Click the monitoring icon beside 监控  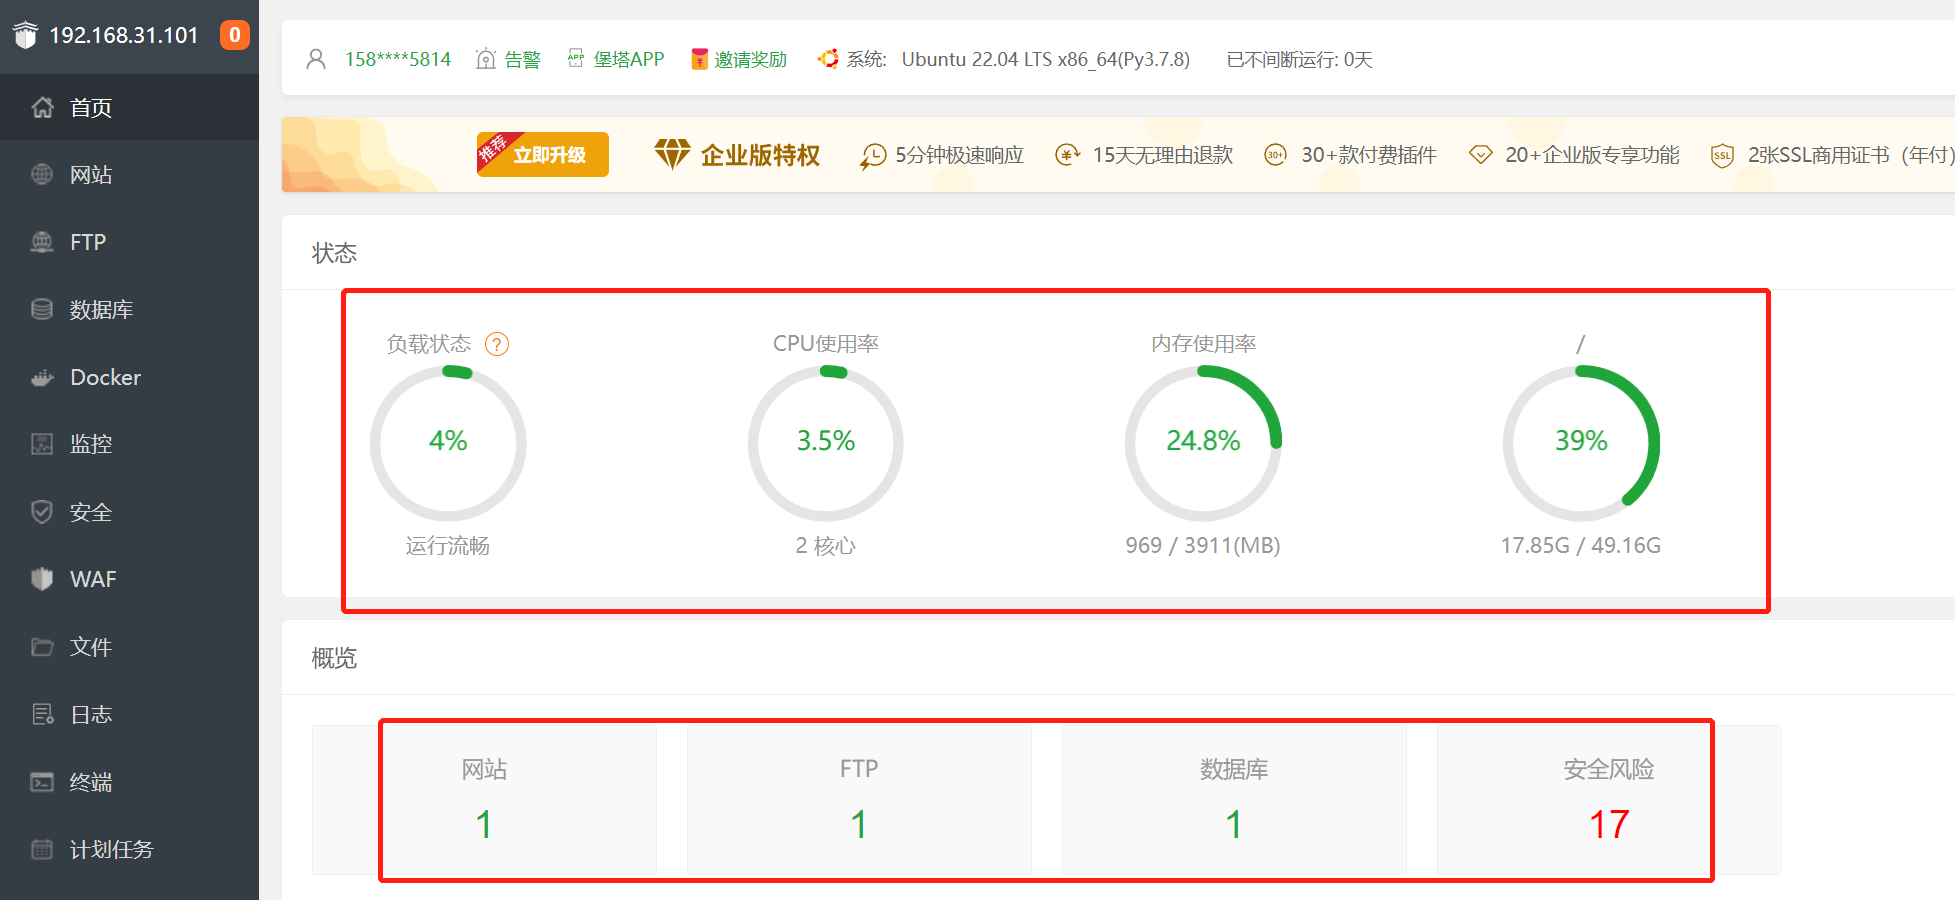42,444
